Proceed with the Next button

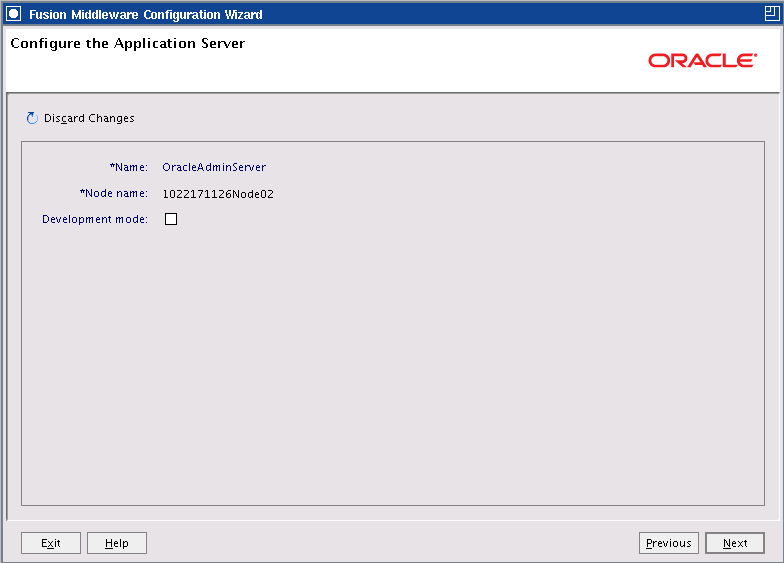point(735,543)
